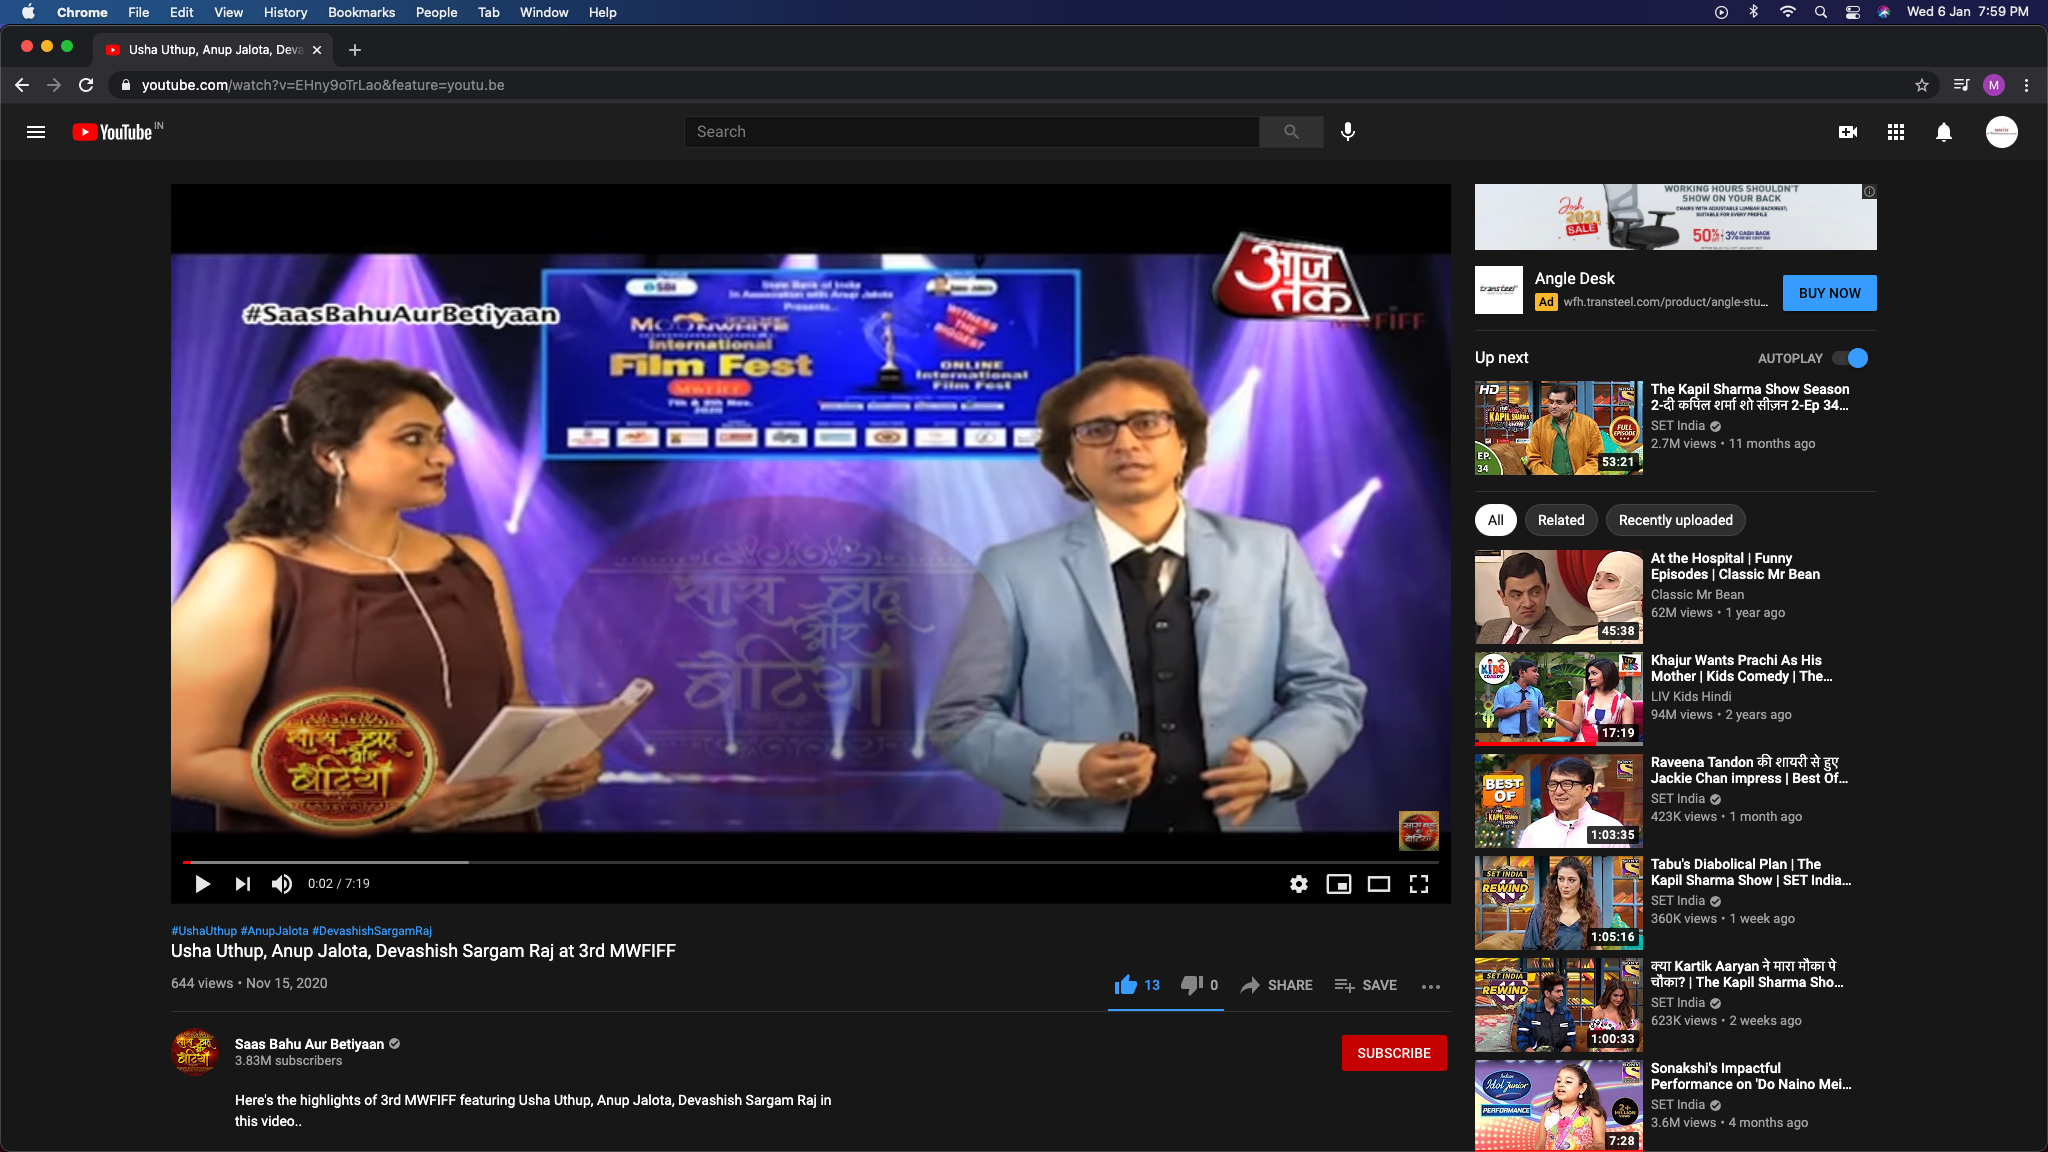The width and height of the screenshot is (2048, 1152).
Task: Search with your voice microphone icon
Action: (1348, 132)
